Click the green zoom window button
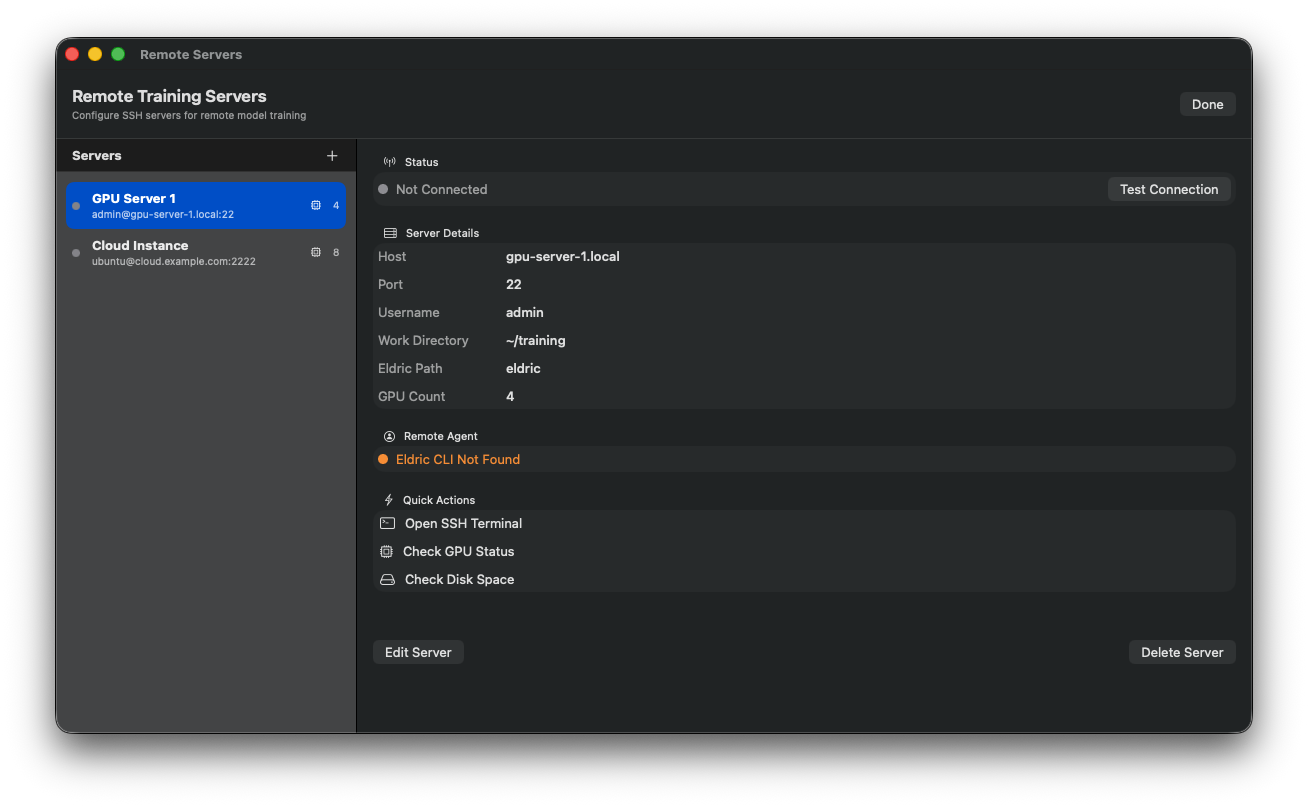 coord(118,54)
